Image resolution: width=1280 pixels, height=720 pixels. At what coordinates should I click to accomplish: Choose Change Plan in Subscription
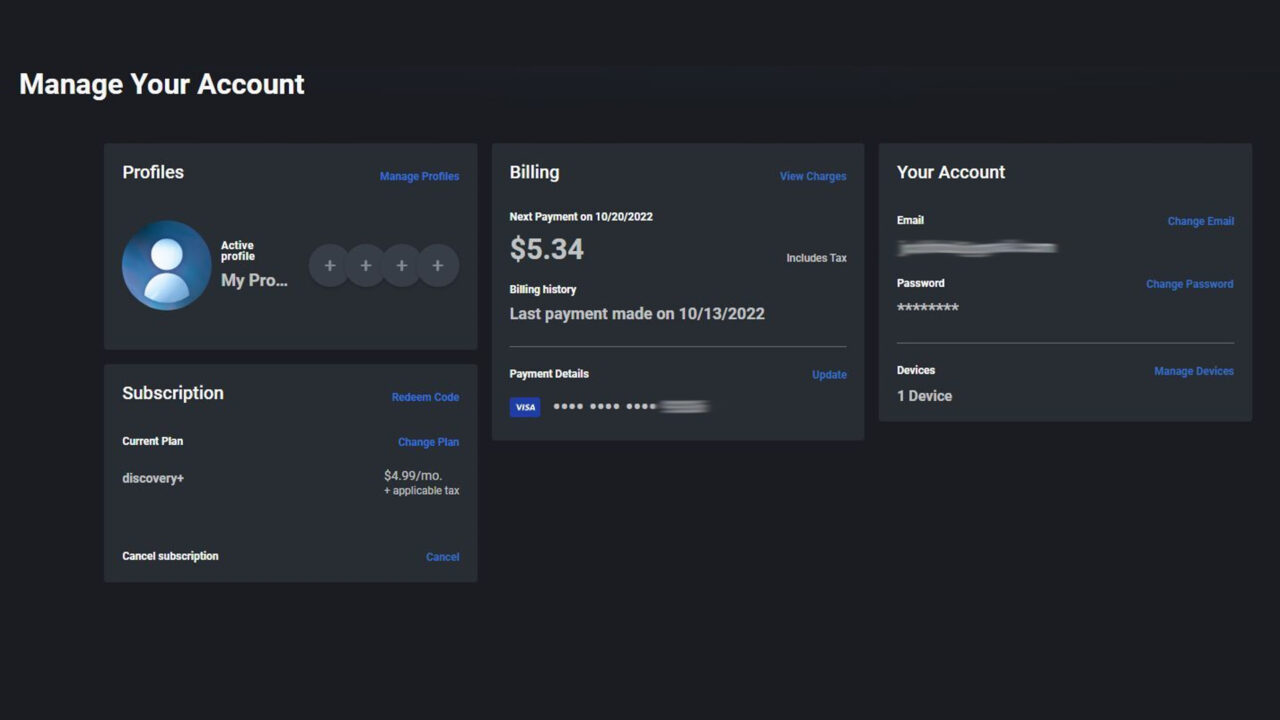[428, 442]
